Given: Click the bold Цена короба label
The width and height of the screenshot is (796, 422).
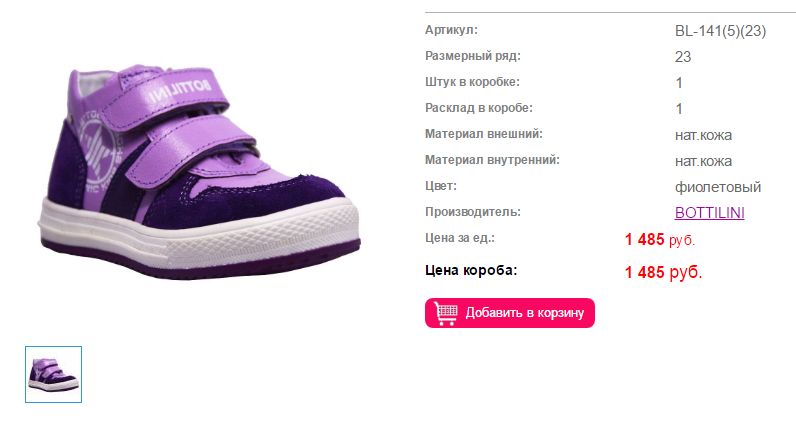Looking at the screenshot, I should point(471,270).
